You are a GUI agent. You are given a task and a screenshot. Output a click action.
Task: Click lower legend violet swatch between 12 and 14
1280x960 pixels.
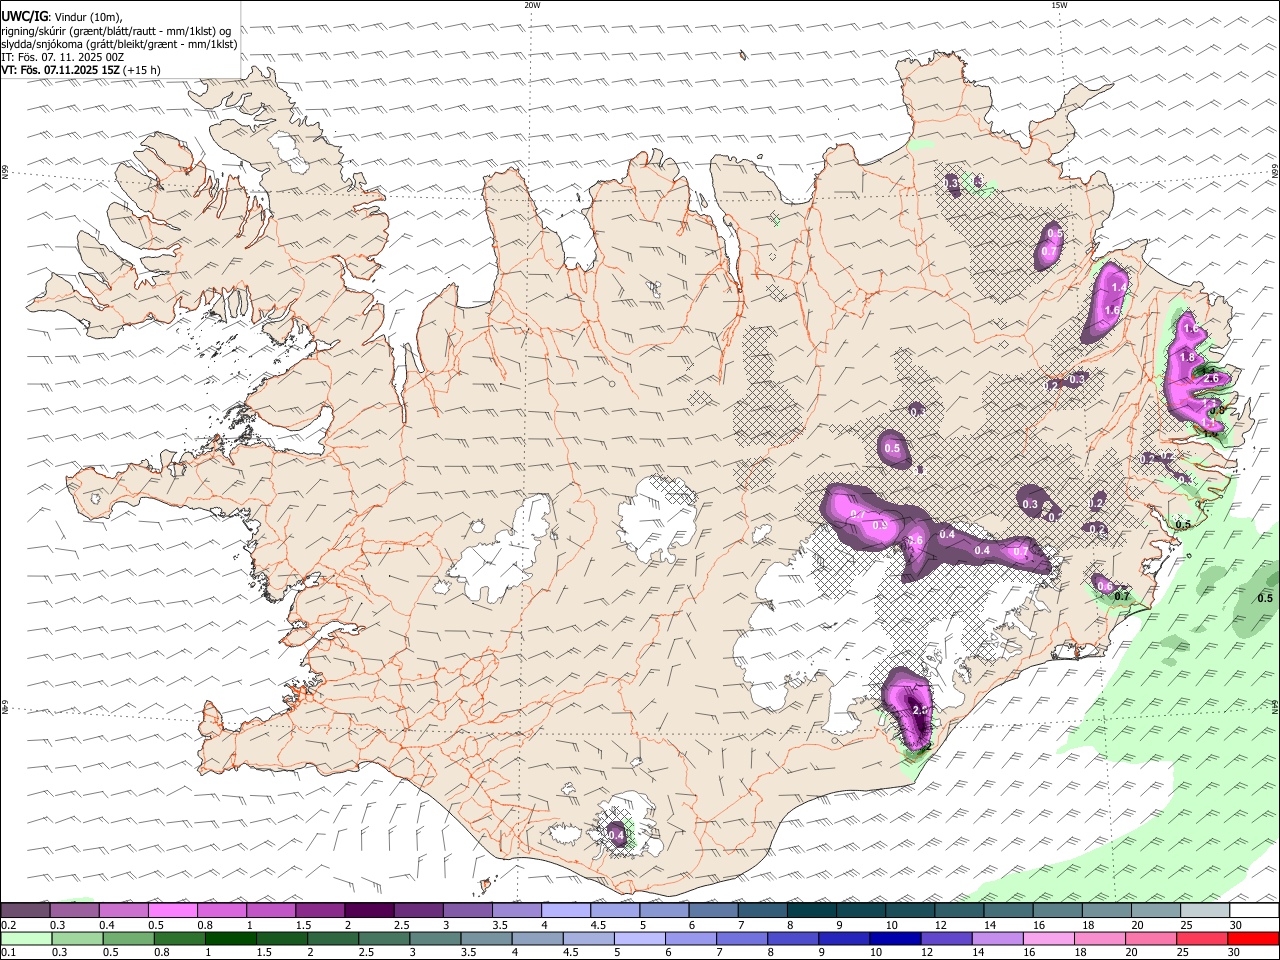[x=945, y=938]
